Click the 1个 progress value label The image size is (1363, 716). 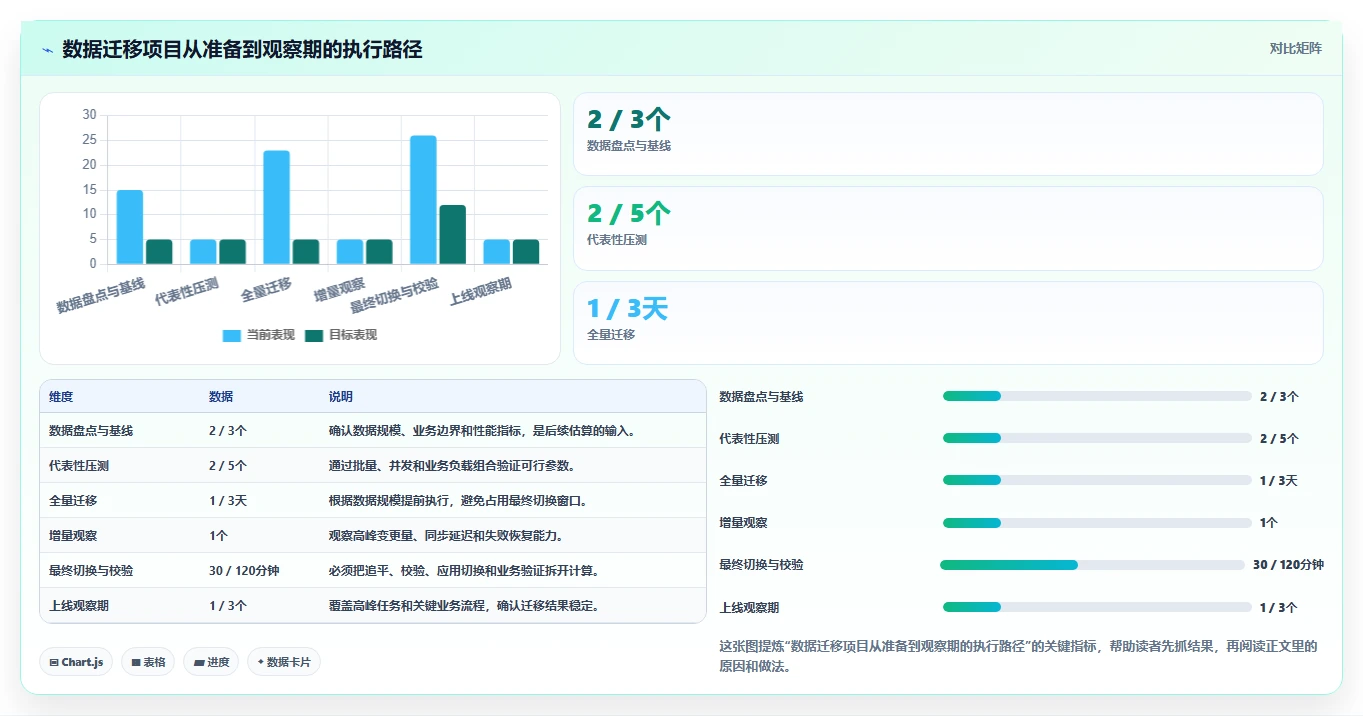1269,523
